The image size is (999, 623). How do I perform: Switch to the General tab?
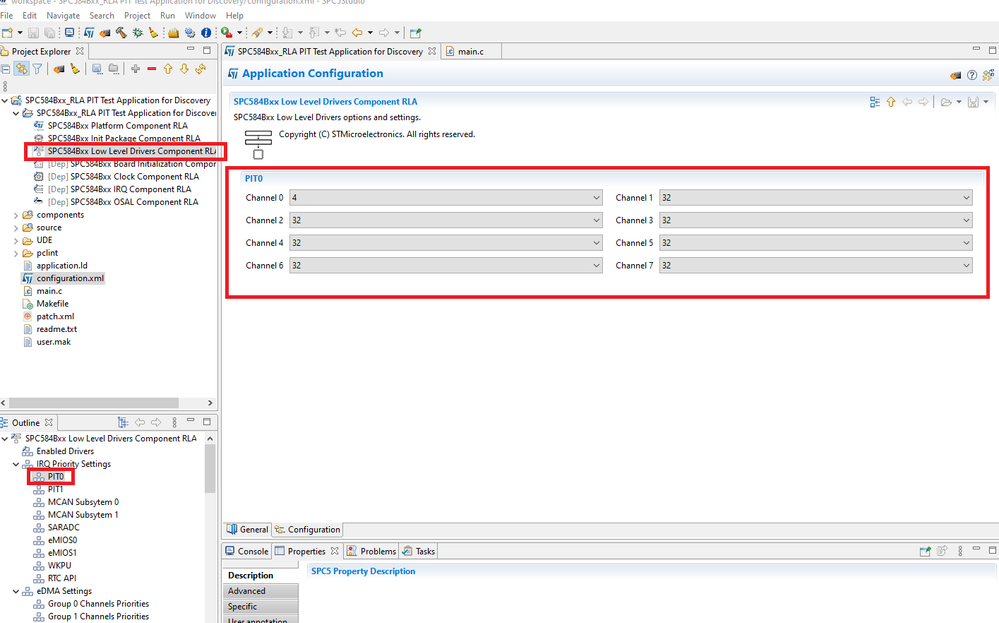point(248,529)
